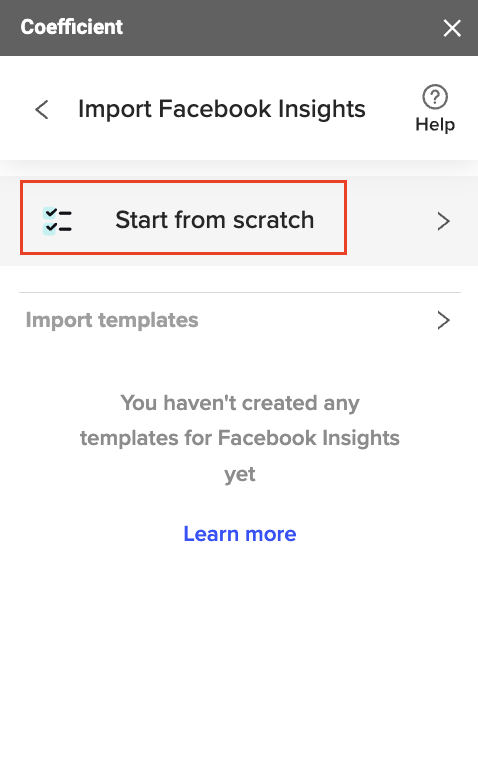This screenshot has height=774, width=478.
Task: Click the divider line above Import templates
Action: (240, 292)
